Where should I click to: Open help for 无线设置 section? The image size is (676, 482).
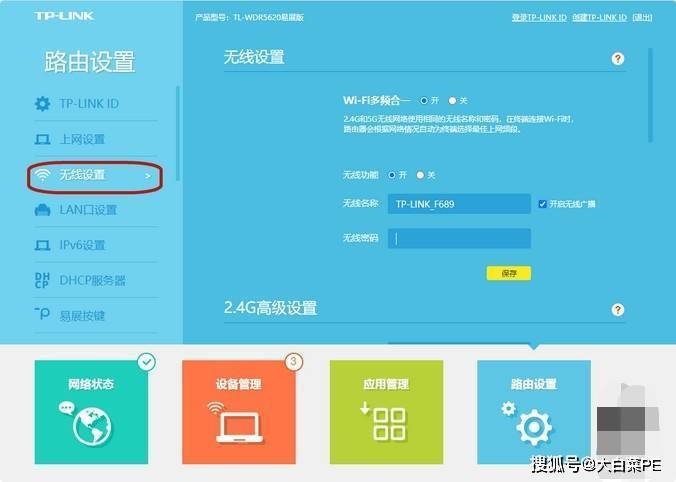coord(618,59)
